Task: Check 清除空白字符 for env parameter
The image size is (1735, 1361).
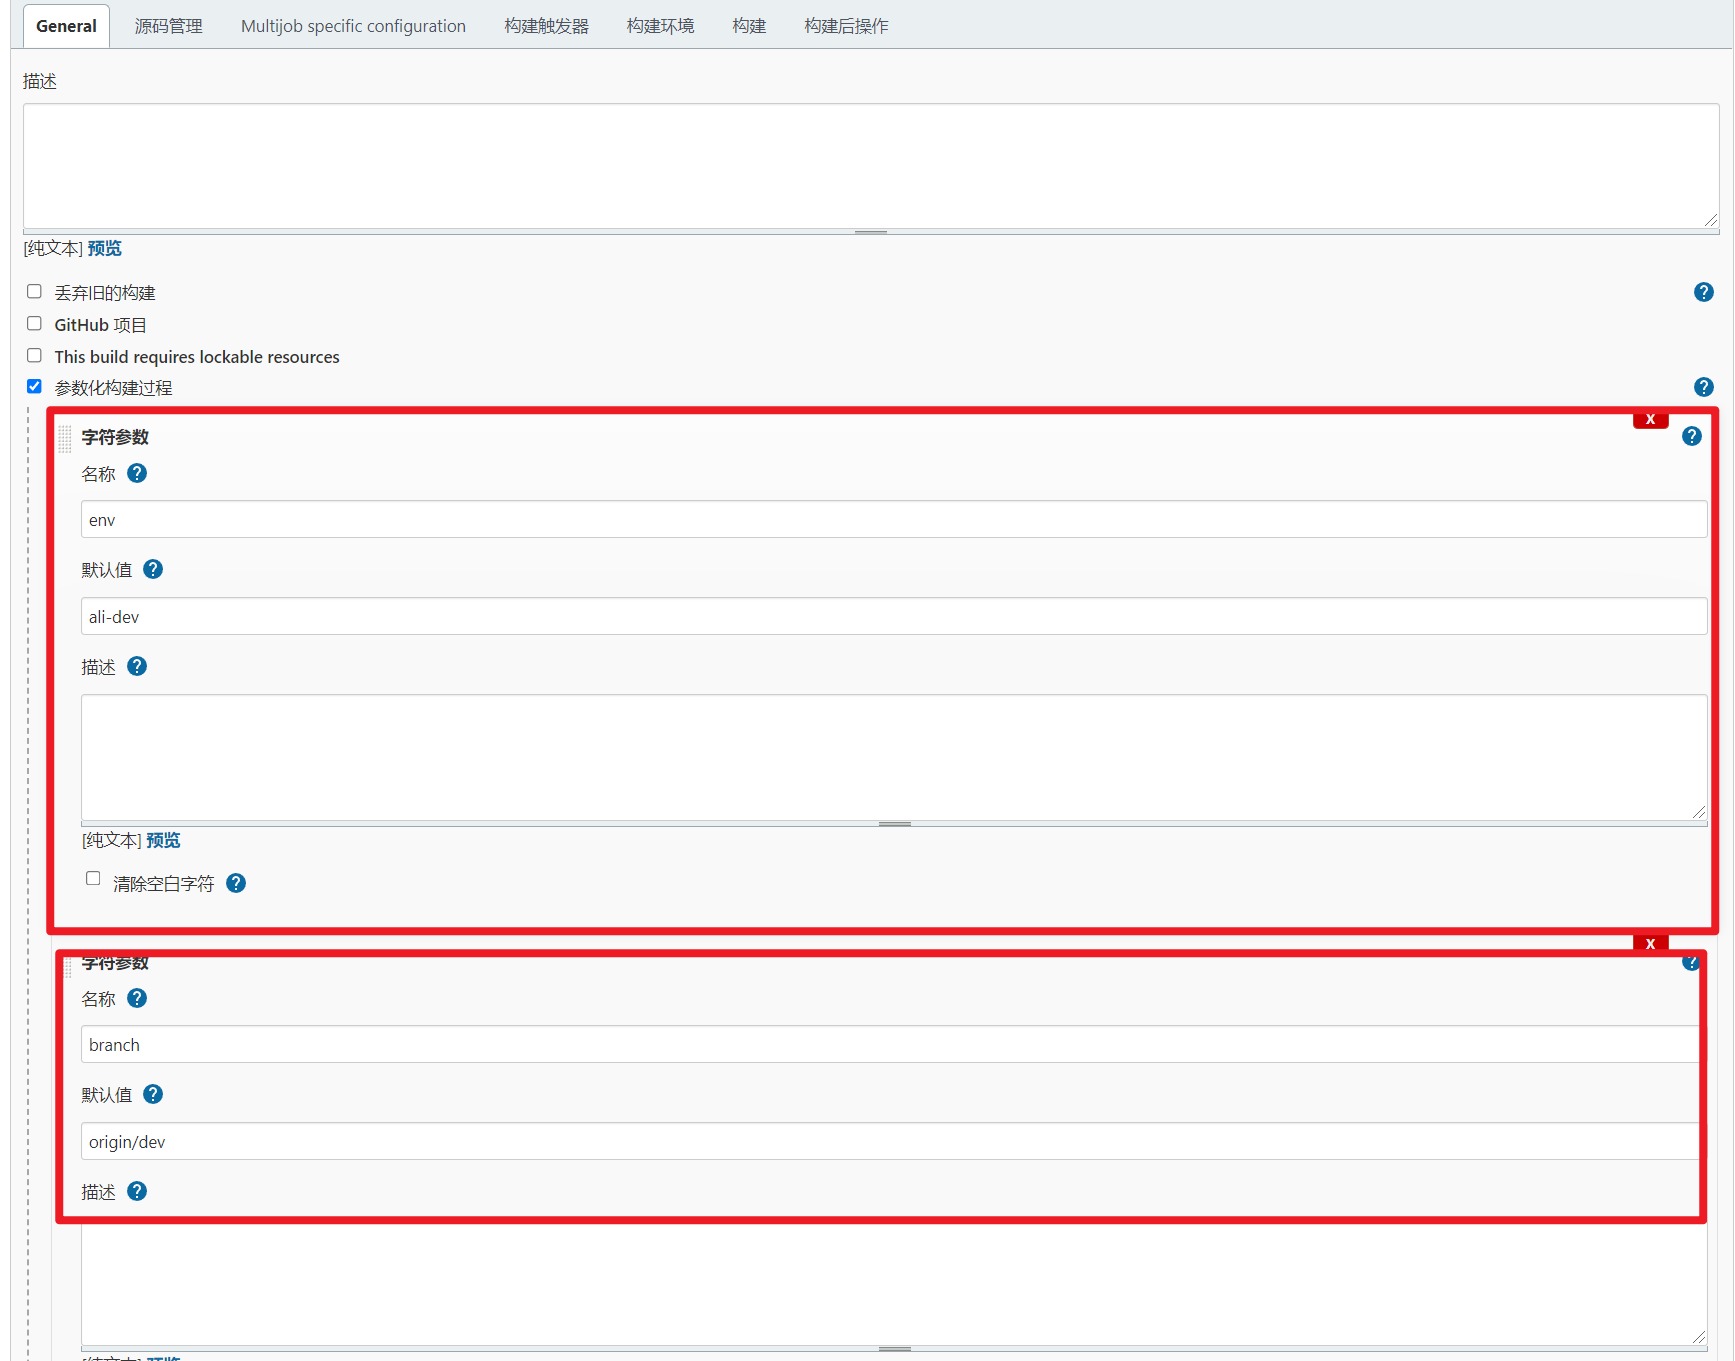Action: pyautogui.click(x=93, y=878)
